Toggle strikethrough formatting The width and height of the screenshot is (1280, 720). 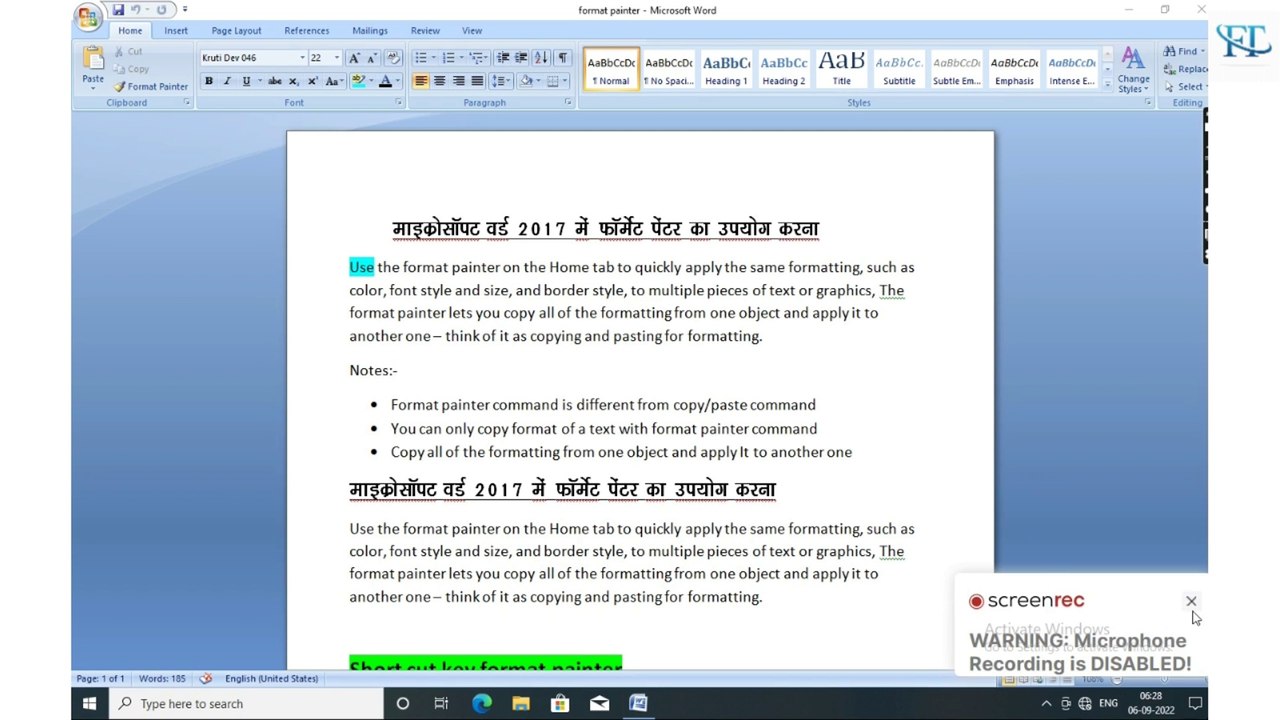(x=274, y=81)
